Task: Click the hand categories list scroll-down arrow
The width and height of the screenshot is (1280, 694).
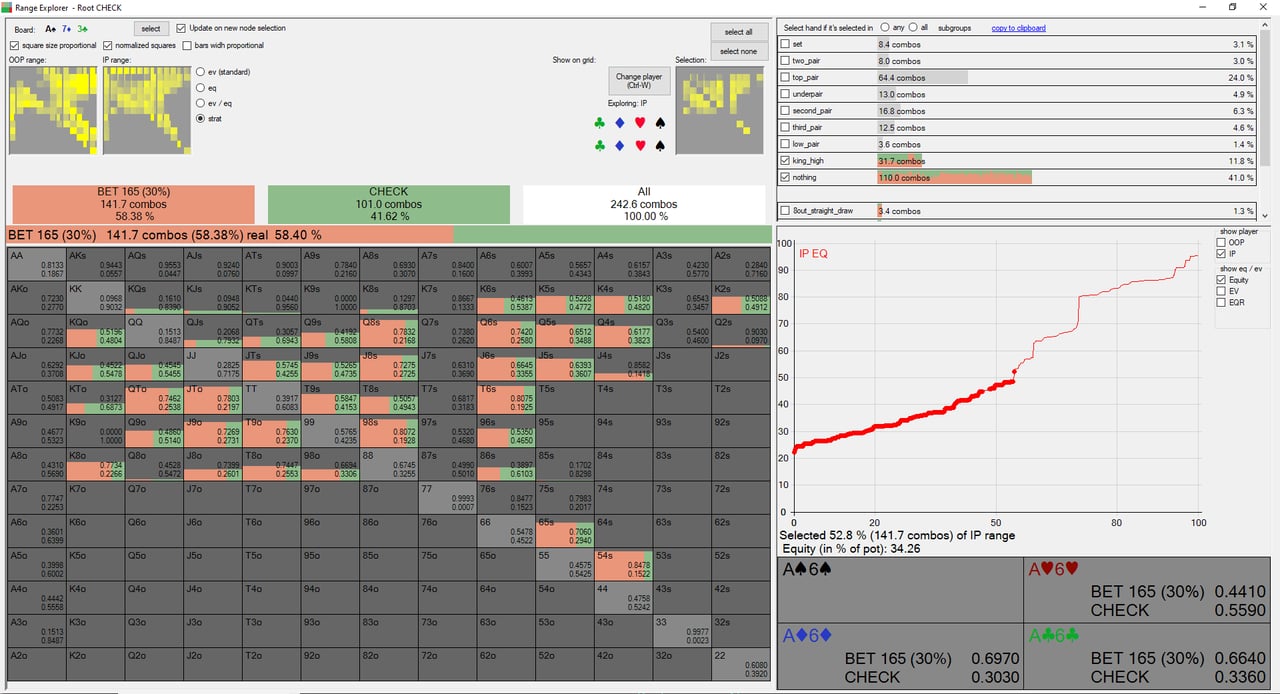Action: [1265, 215]
